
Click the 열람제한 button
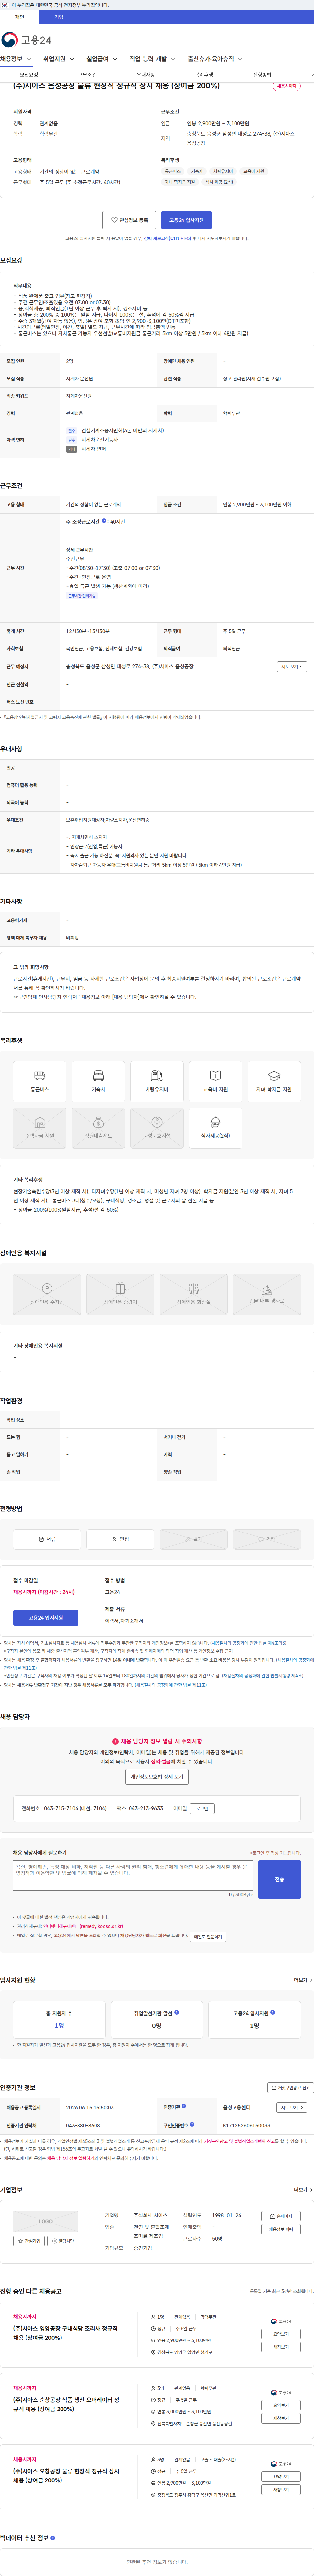[63, 2241]
